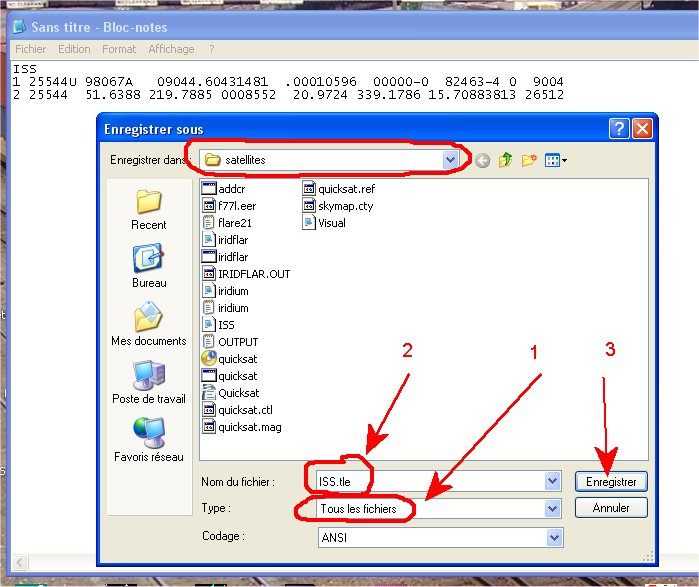
Task: Open the ? help menu
Action: (212, 49)
